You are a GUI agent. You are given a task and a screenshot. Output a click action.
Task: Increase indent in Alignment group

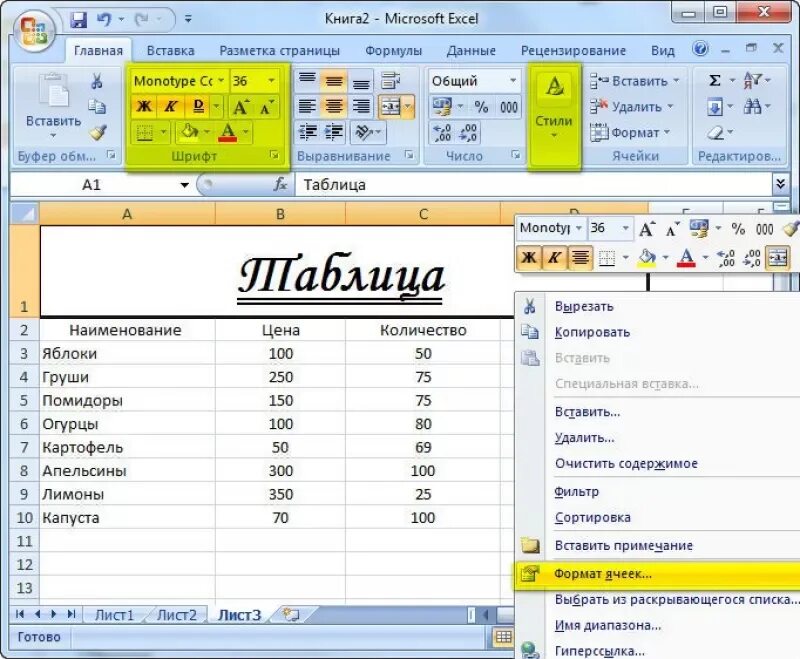[x=334, y=132]
